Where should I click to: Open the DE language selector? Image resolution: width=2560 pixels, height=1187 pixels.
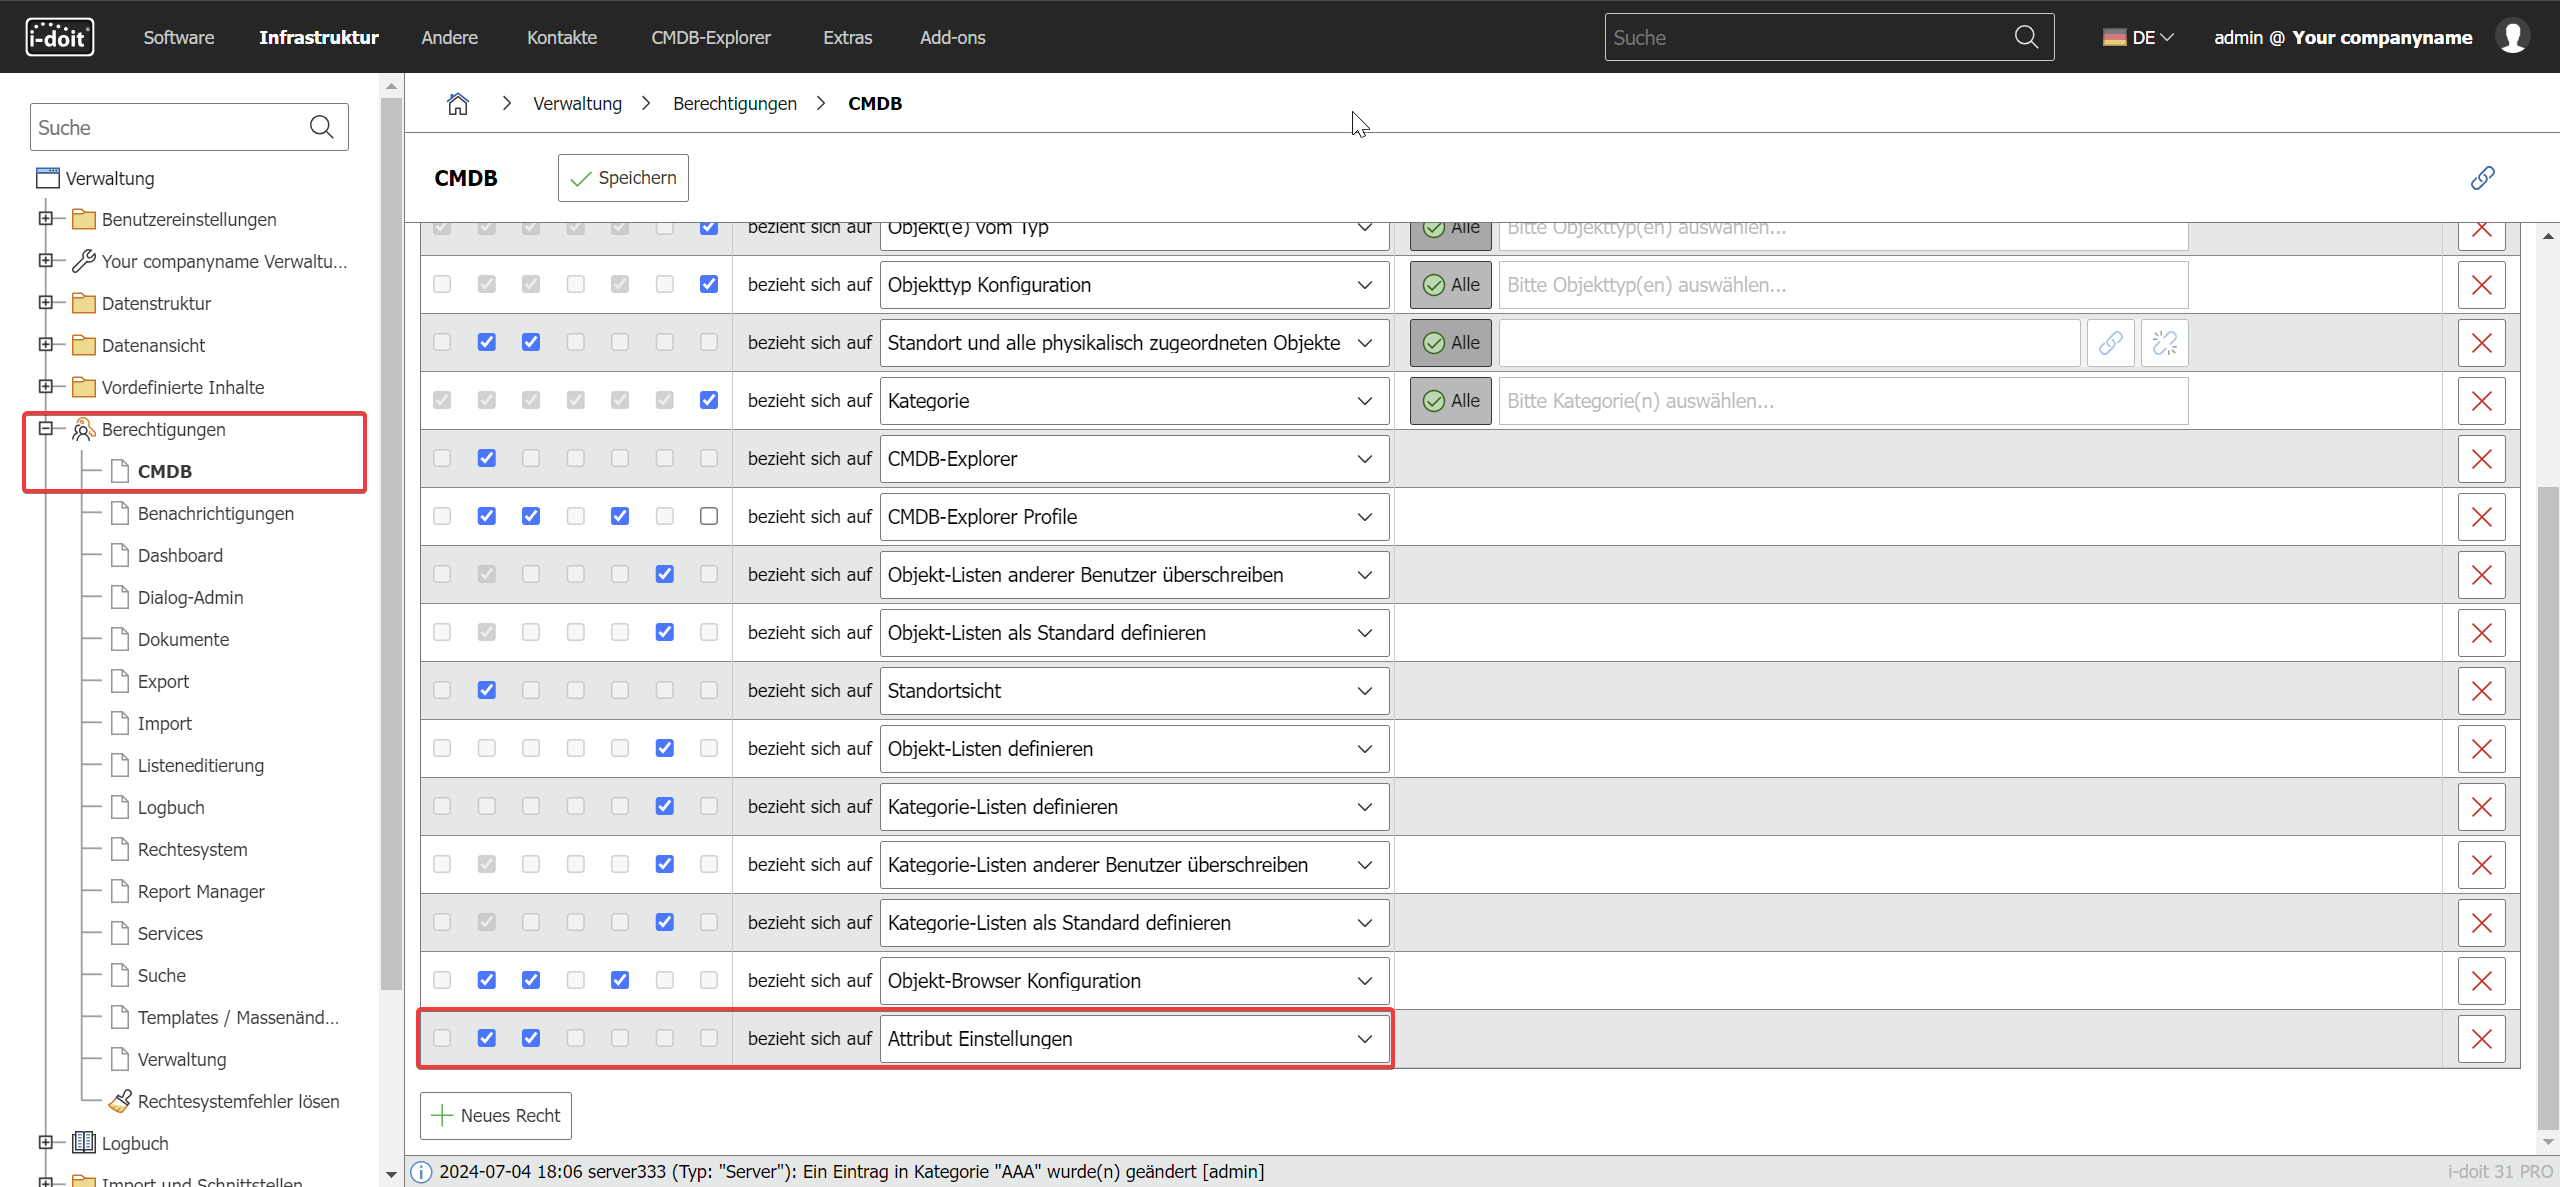point(2138,37)
